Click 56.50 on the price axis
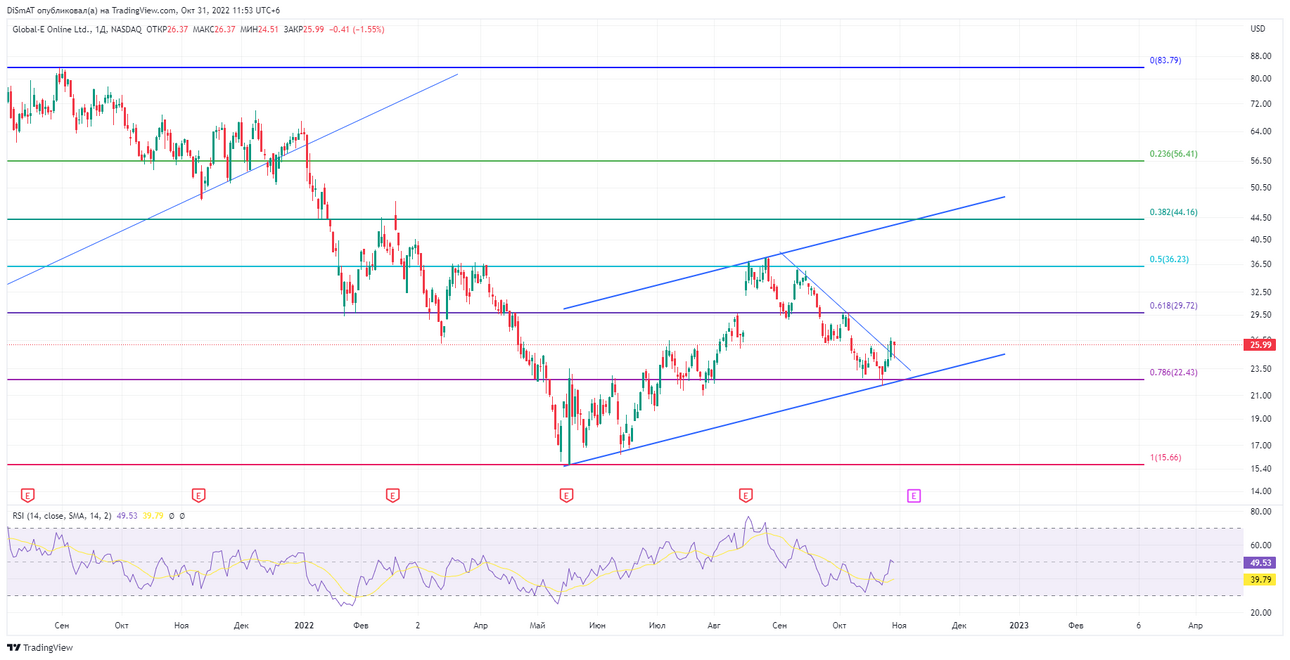The image size is (1290, 660). click(1260, 161)
